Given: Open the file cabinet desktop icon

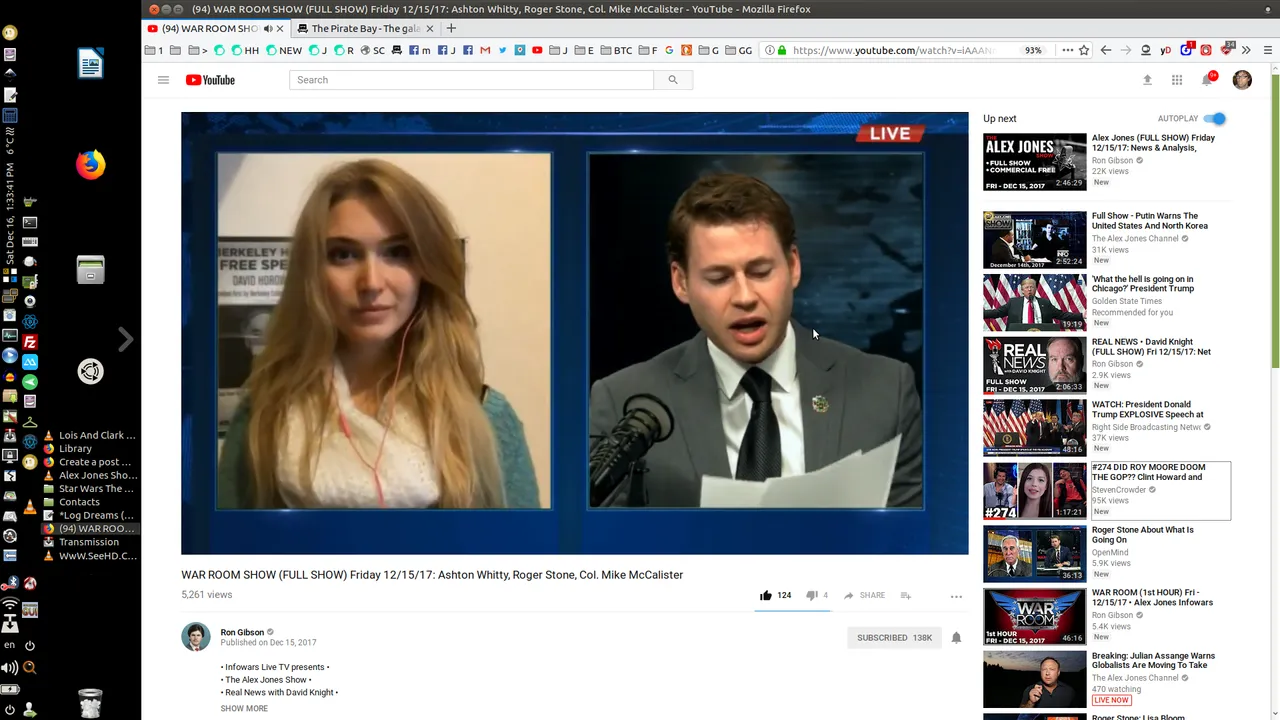Looking at the screenshot, I should (x=90, y=269).
